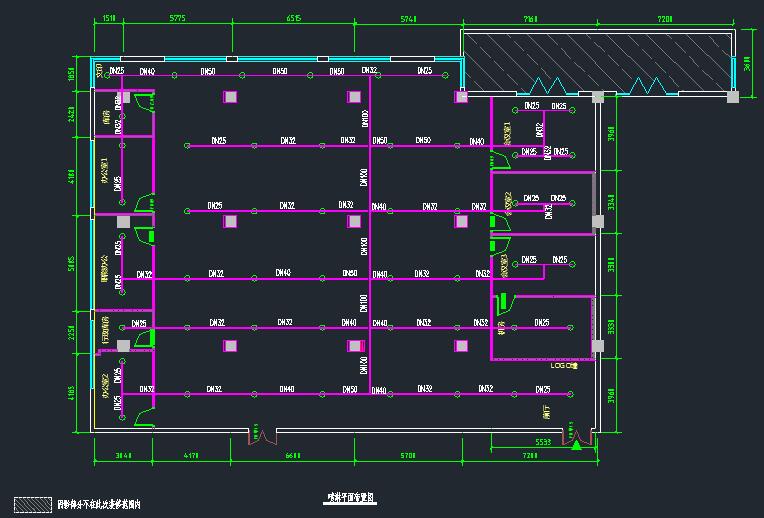Screen dimensions: 764x518
Task: Click the LOGO wall label
Action: click(x=564, y=366)
